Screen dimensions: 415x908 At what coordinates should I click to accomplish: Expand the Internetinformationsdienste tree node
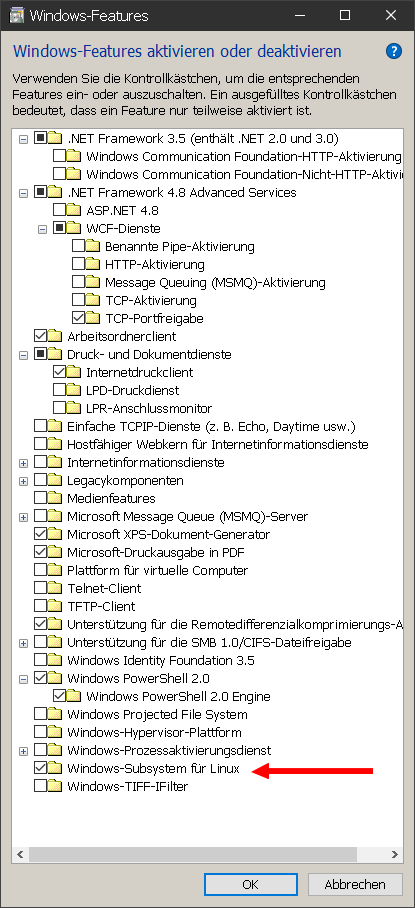(23, 463)
